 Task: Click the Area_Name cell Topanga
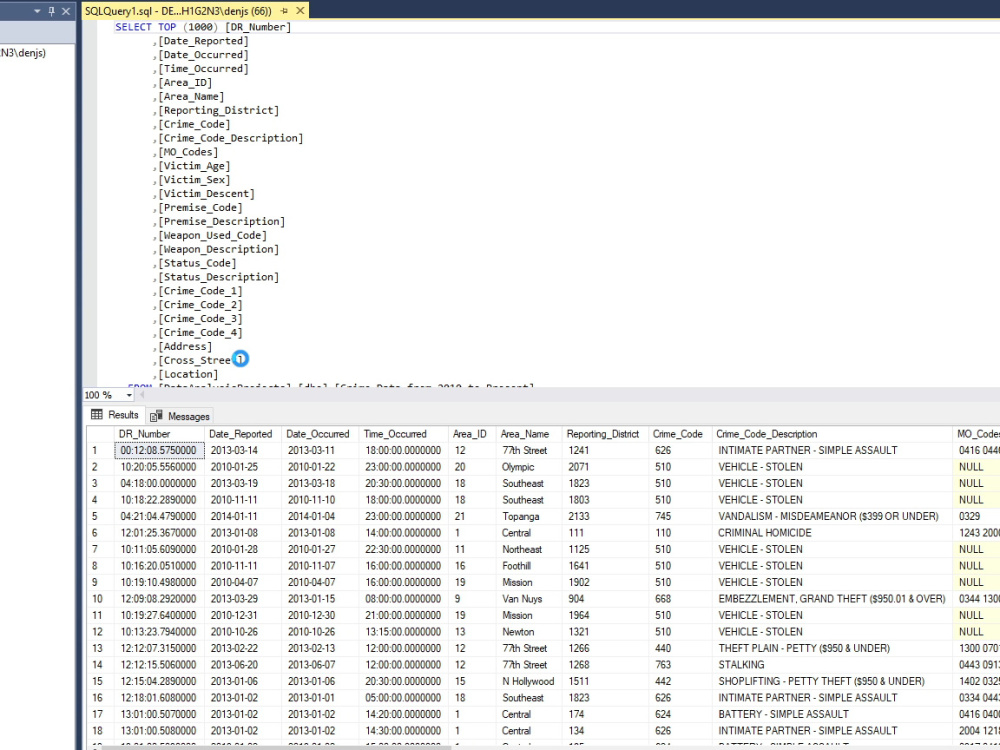[x=529, y=516]
